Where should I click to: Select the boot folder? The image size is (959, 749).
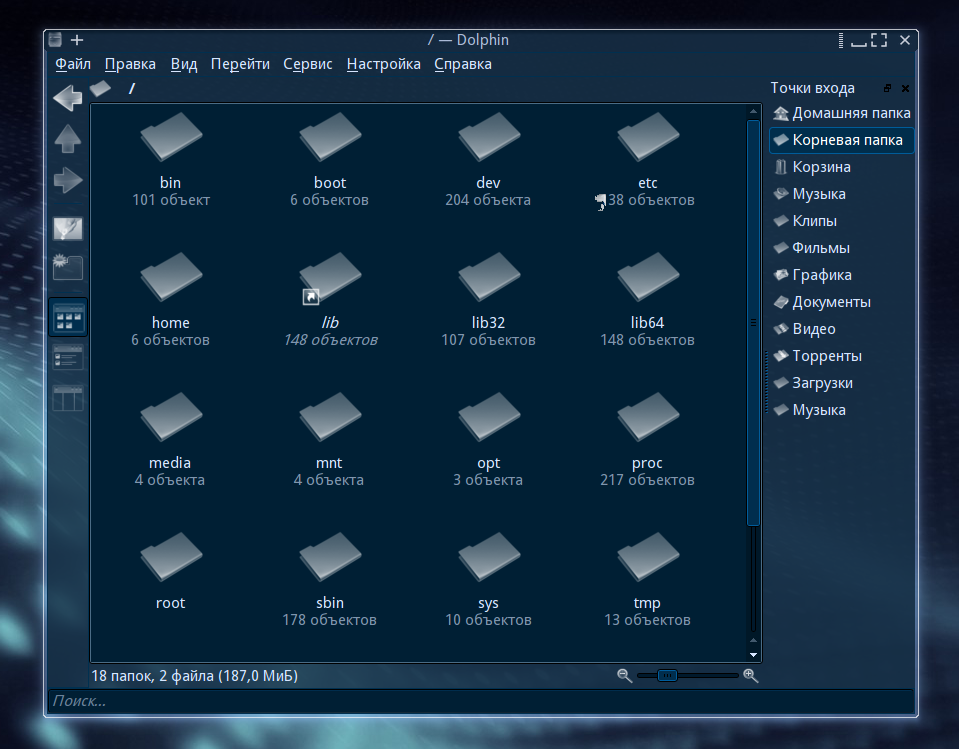point(330,160)
